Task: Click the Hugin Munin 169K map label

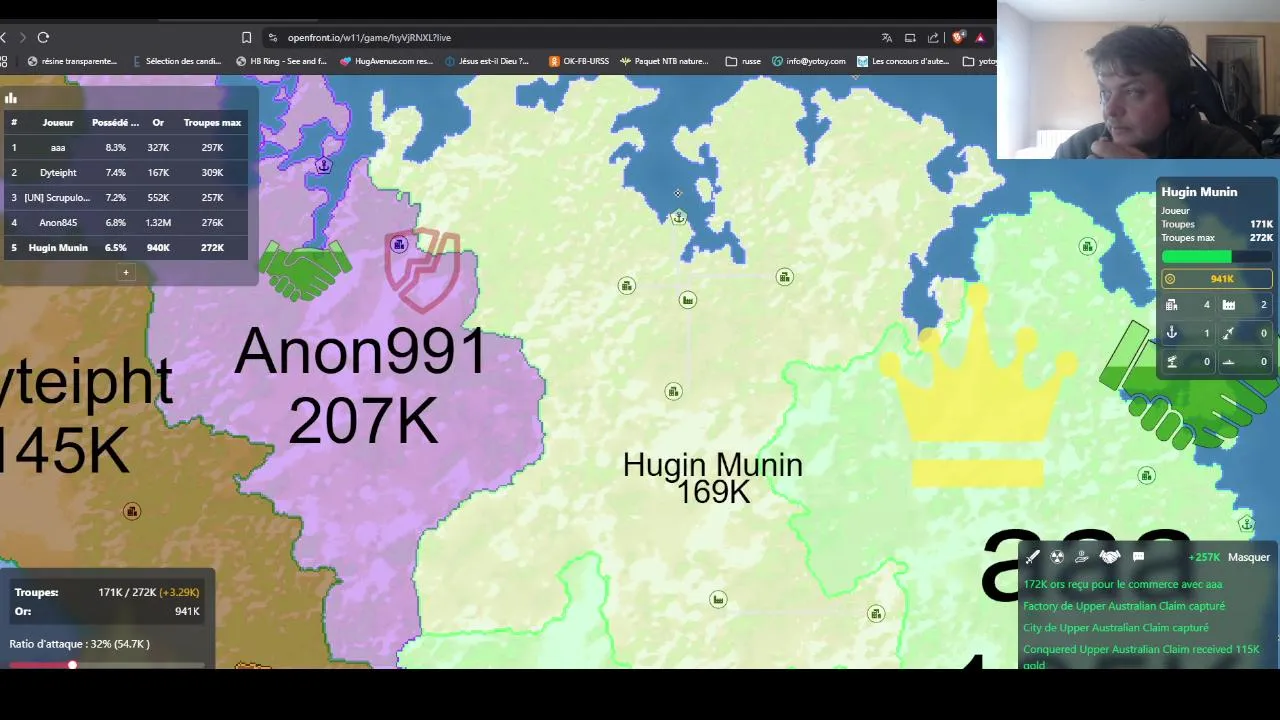Action: [x=713, y=478]
